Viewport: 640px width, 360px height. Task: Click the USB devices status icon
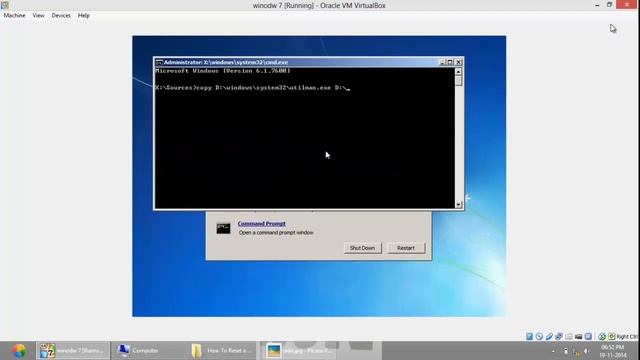click(x=549, y=336)
